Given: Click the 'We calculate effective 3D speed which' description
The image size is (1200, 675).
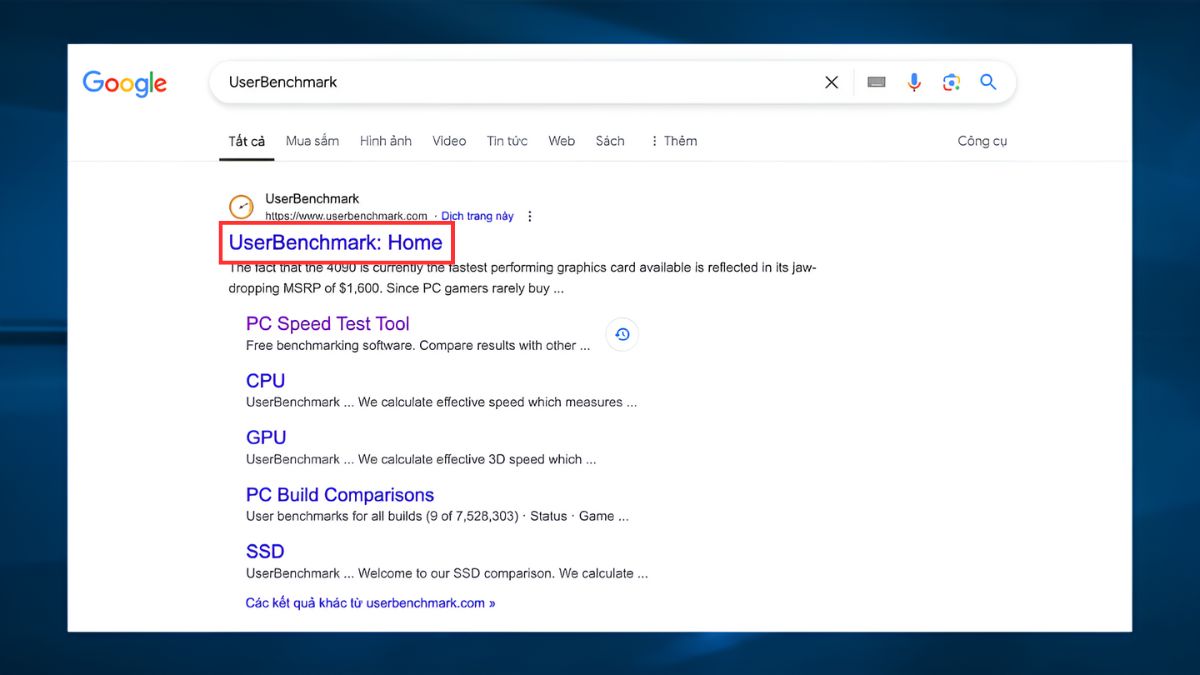Looking at the screenshot, I should [421, 460].
